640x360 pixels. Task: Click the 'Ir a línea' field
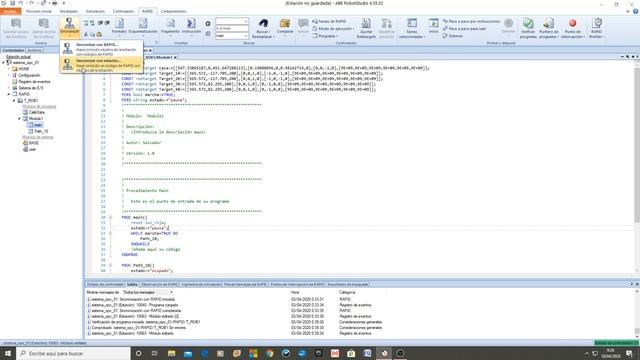231,29
